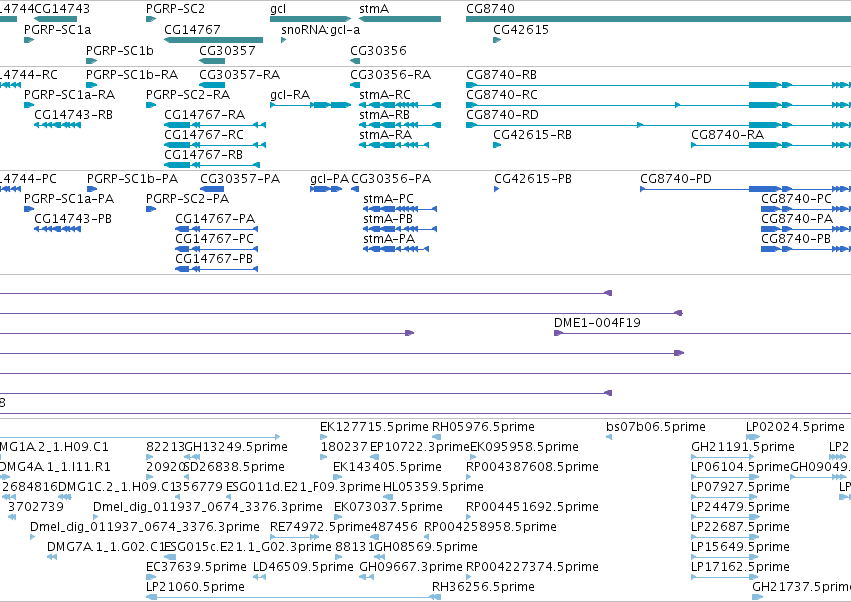Select the CG42615 gene label

pyautogui.click(x=521, y=29)
